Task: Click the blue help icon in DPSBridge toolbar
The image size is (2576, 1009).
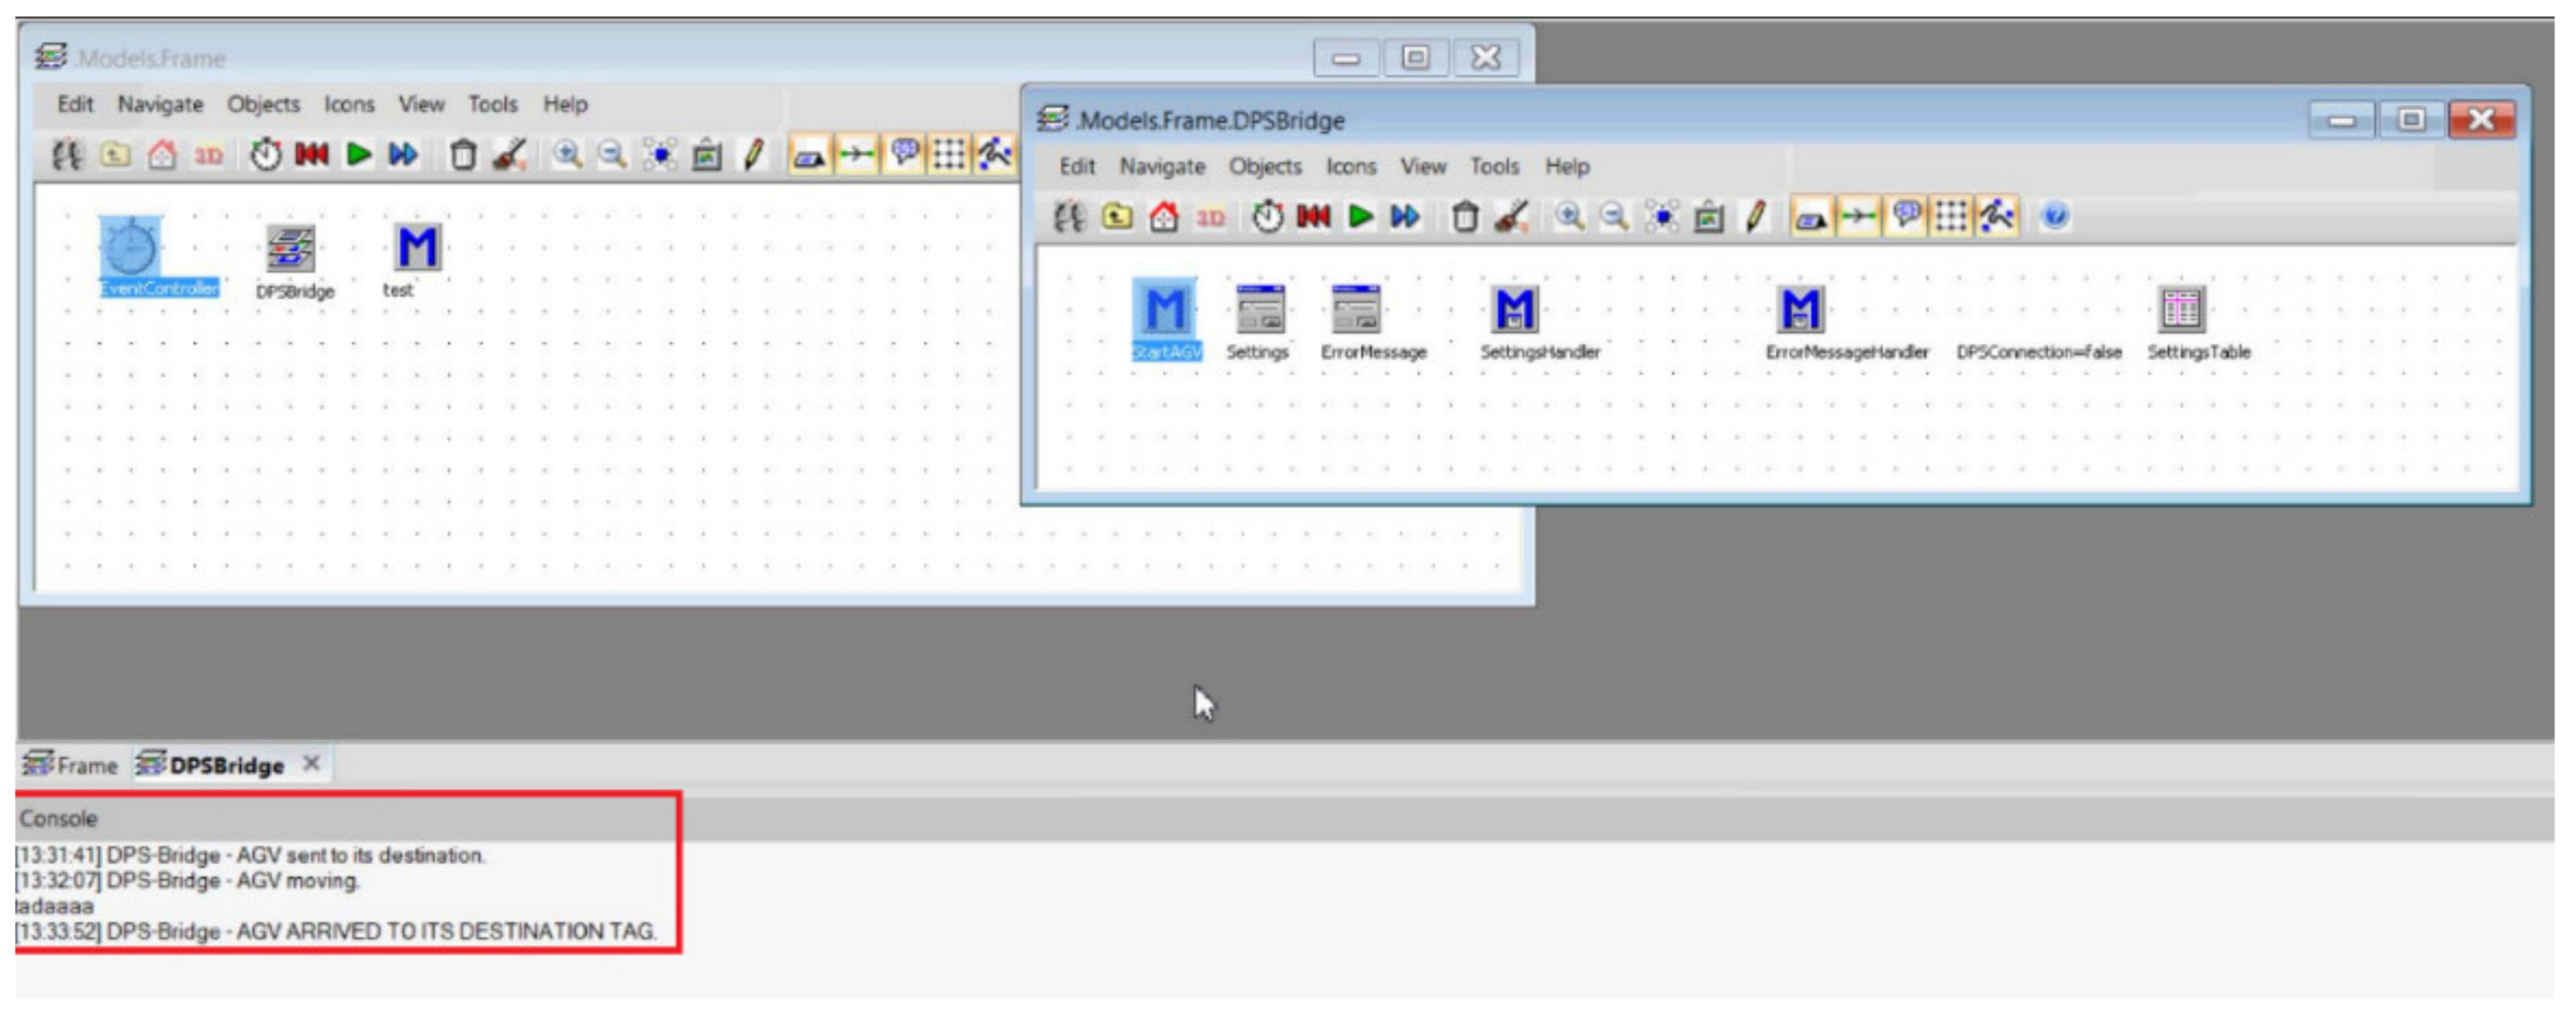Action: pyautogui.click(x=2055, y=216)
